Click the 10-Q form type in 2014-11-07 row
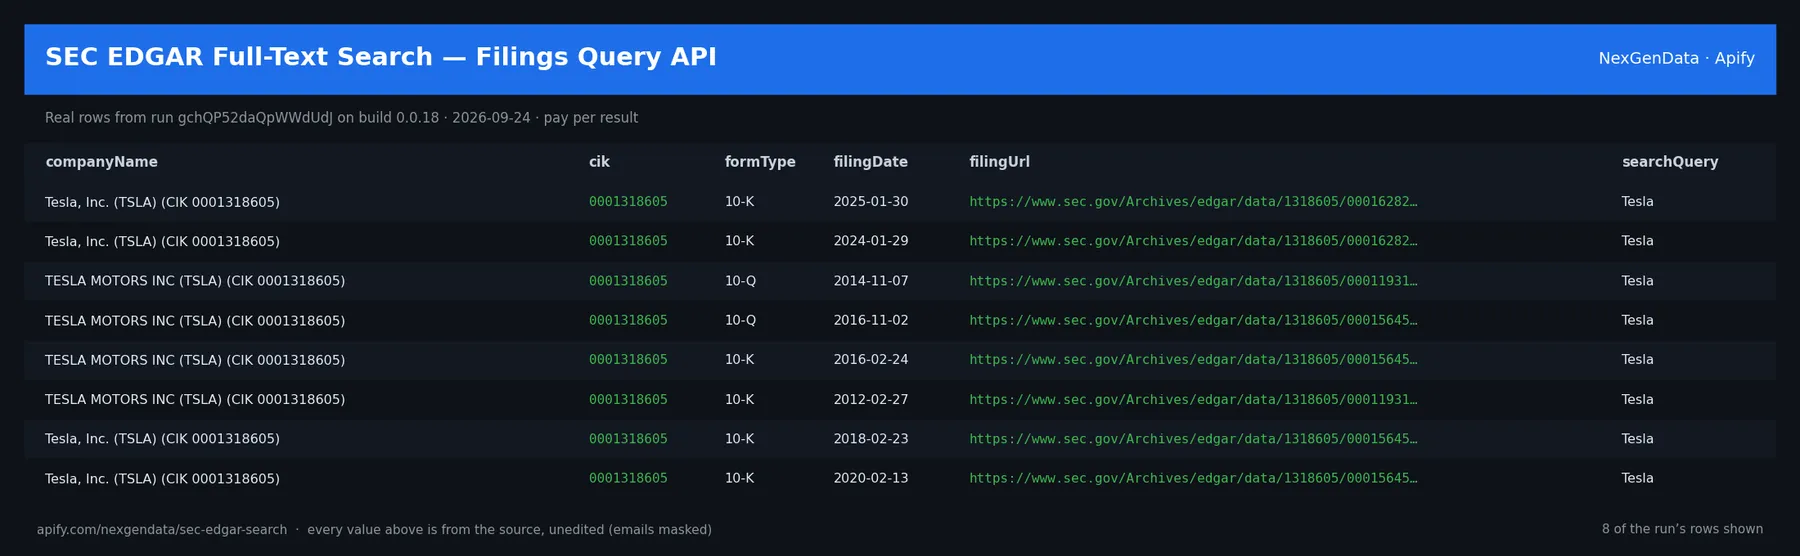 tap(740, 281)
